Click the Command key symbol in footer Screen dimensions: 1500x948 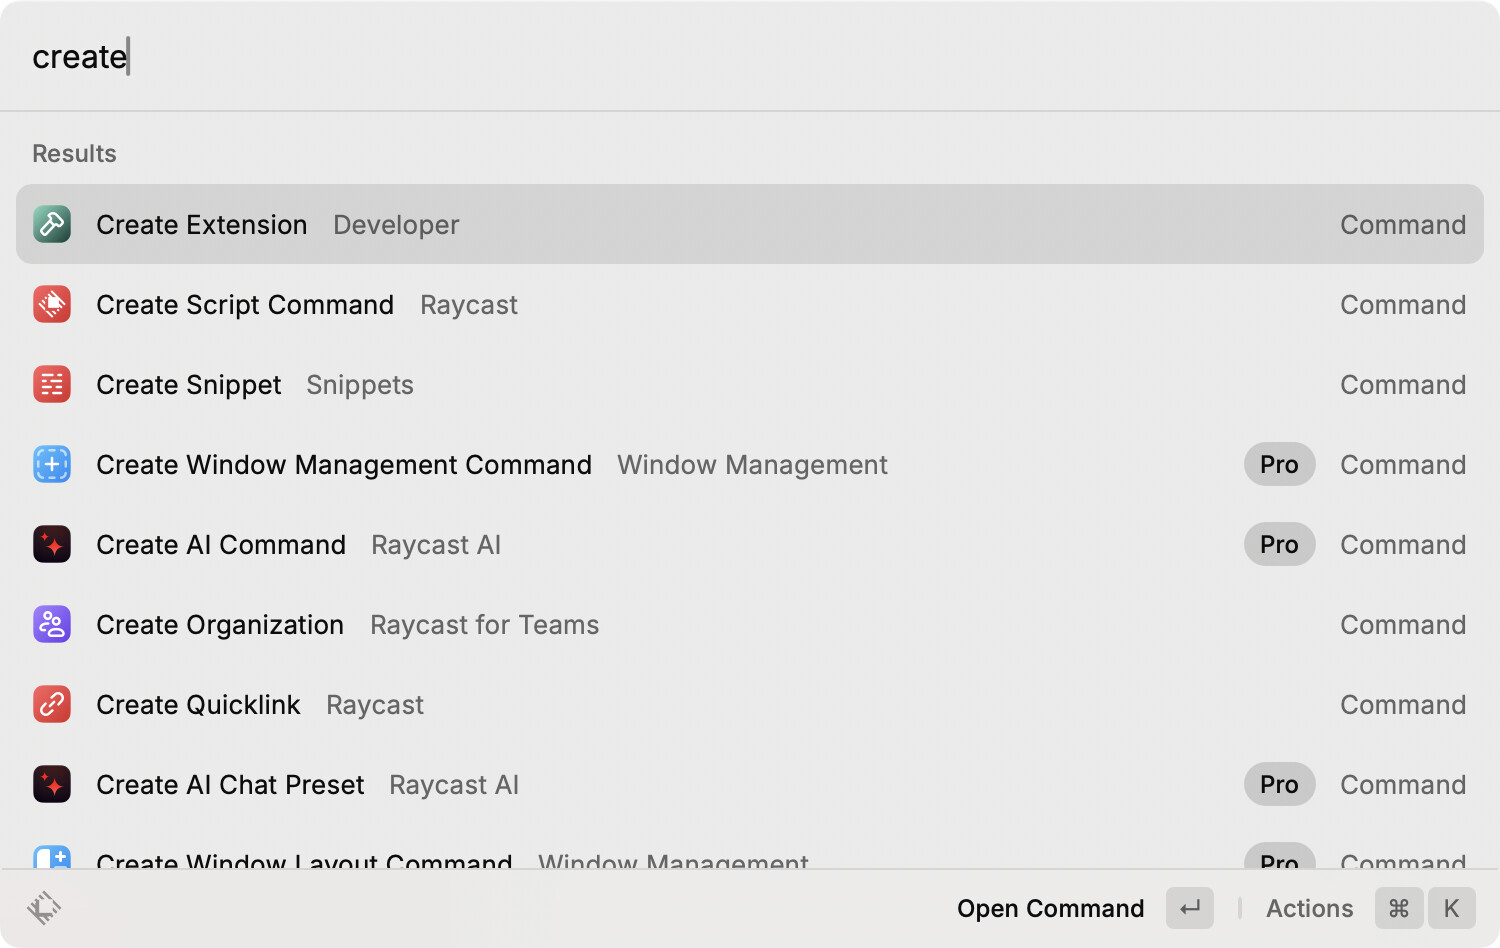(1399, 908)
